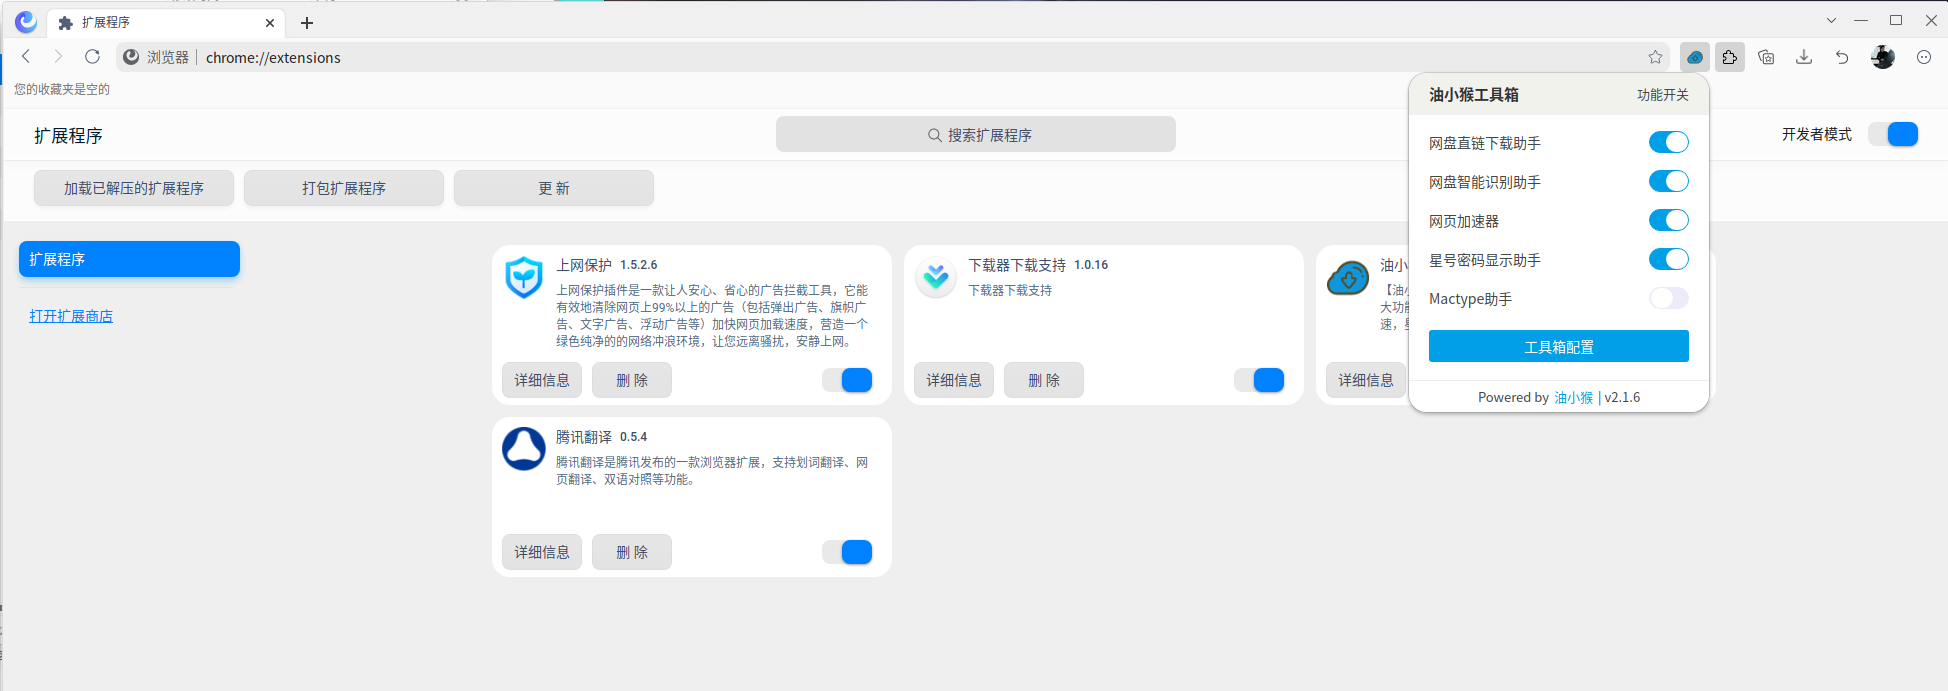Toggle 开发者模式 switch
1948x691 pixels.
click(1893, 134)
